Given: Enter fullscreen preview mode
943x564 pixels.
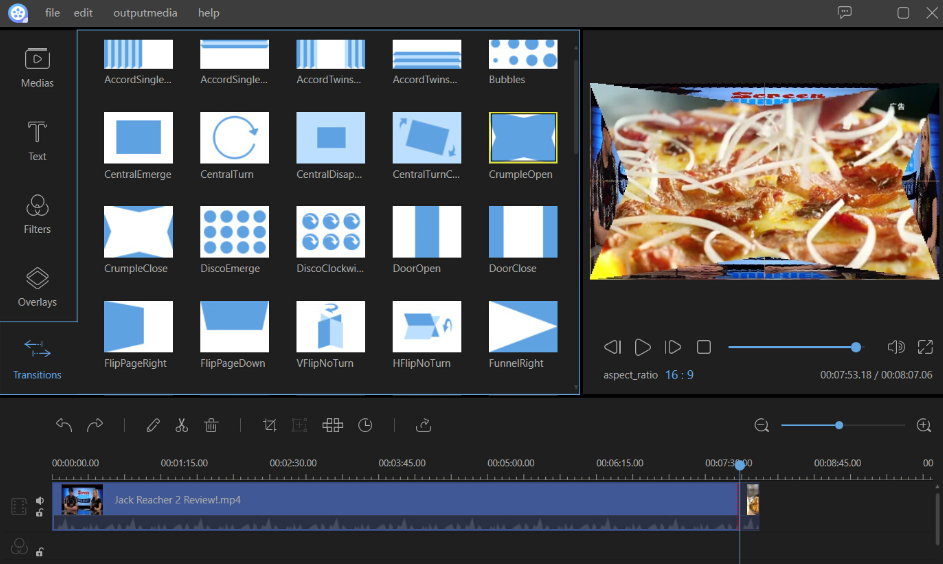Looking at the screenshot, I should click(925, 347).
